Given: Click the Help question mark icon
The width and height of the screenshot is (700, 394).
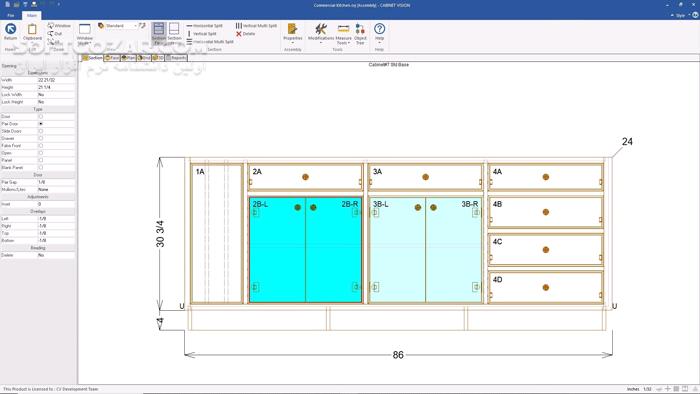Looking at the screenshot, I should pyautogui.click(x=379, y=29).
